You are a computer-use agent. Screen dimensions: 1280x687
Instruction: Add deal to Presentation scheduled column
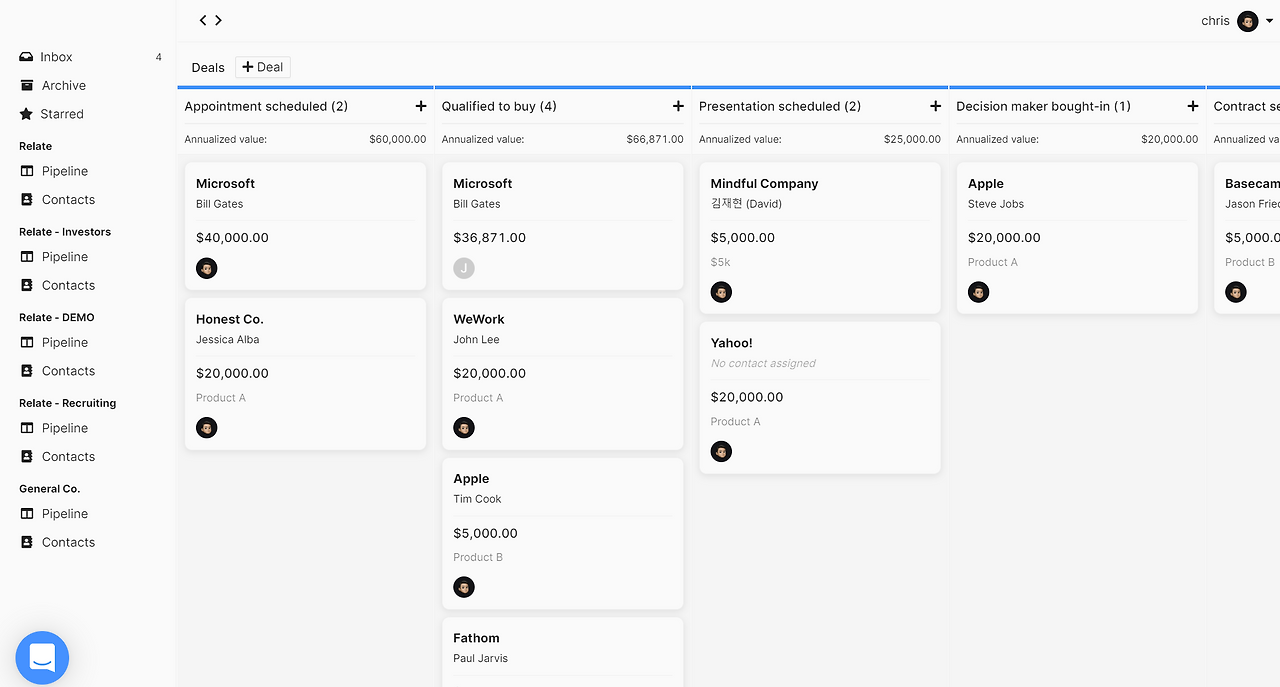(x=935, y=106)
